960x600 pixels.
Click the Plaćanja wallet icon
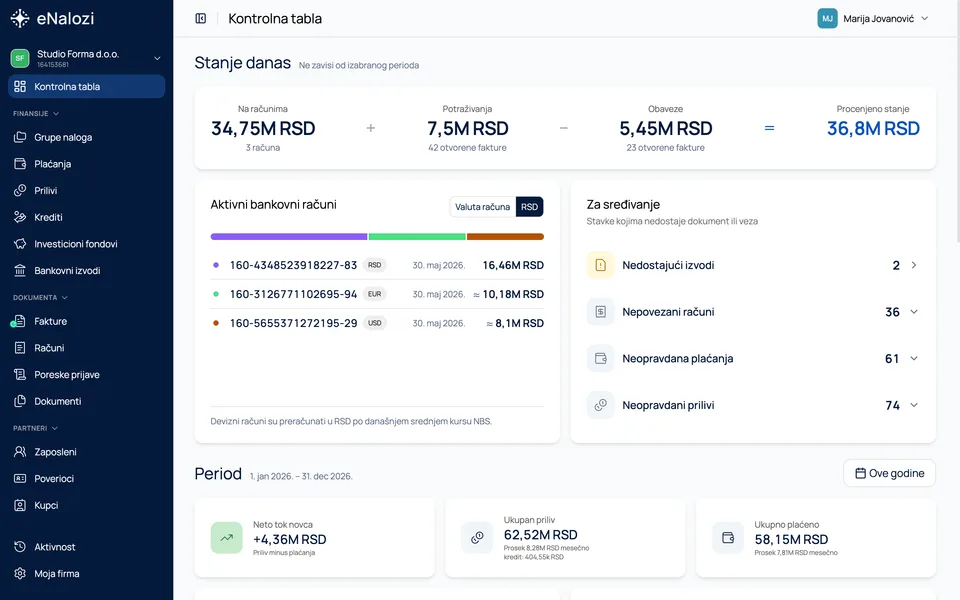pos(20,163)
